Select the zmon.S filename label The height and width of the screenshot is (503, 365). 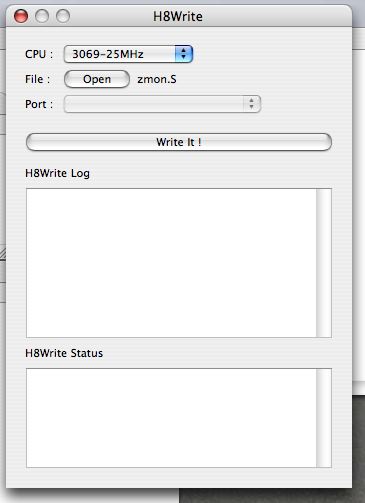pos(157,79)
